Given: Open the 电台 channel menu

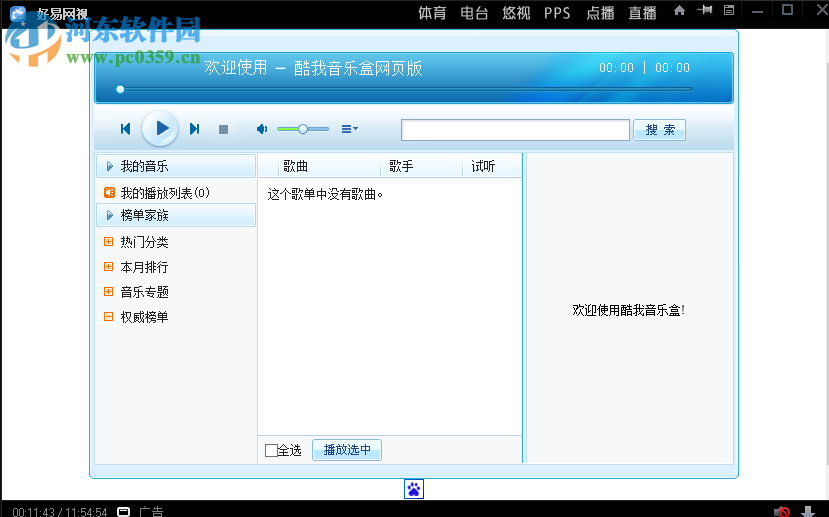Looking at the screenshot, I should [474, 13].
